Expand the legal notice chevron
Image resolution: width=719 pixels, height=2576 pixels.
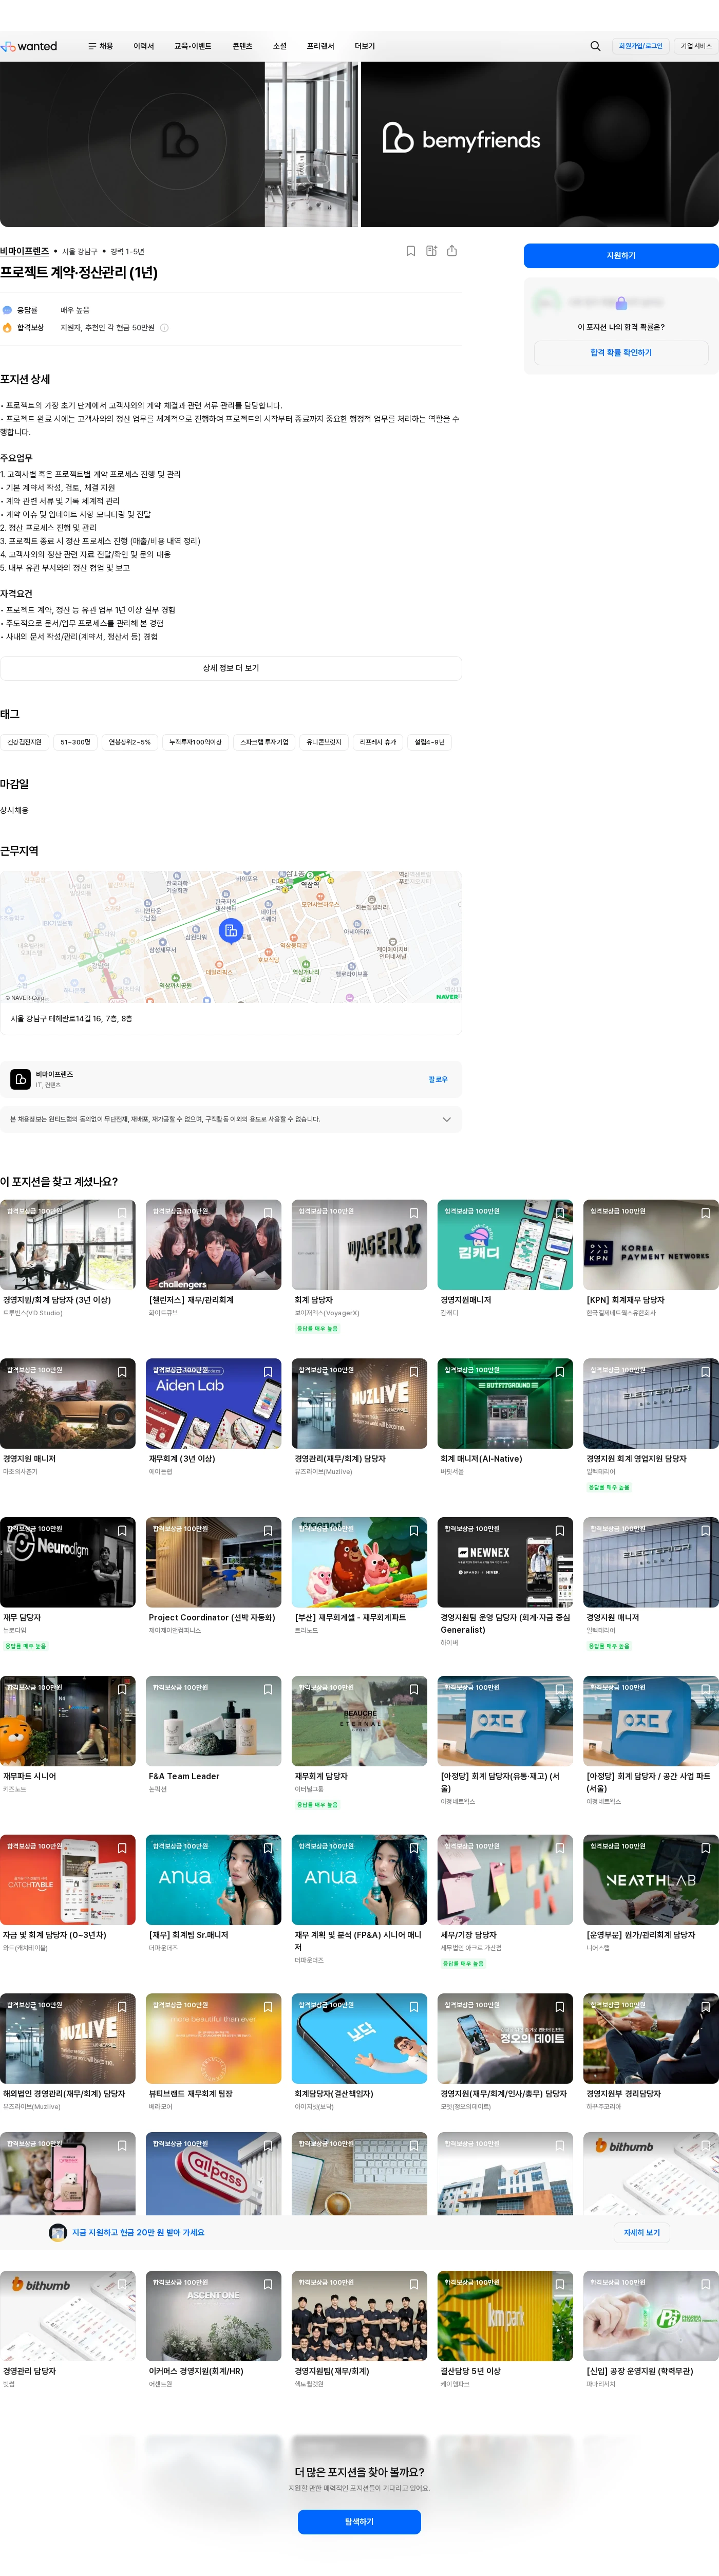[x=446, y=1119]
